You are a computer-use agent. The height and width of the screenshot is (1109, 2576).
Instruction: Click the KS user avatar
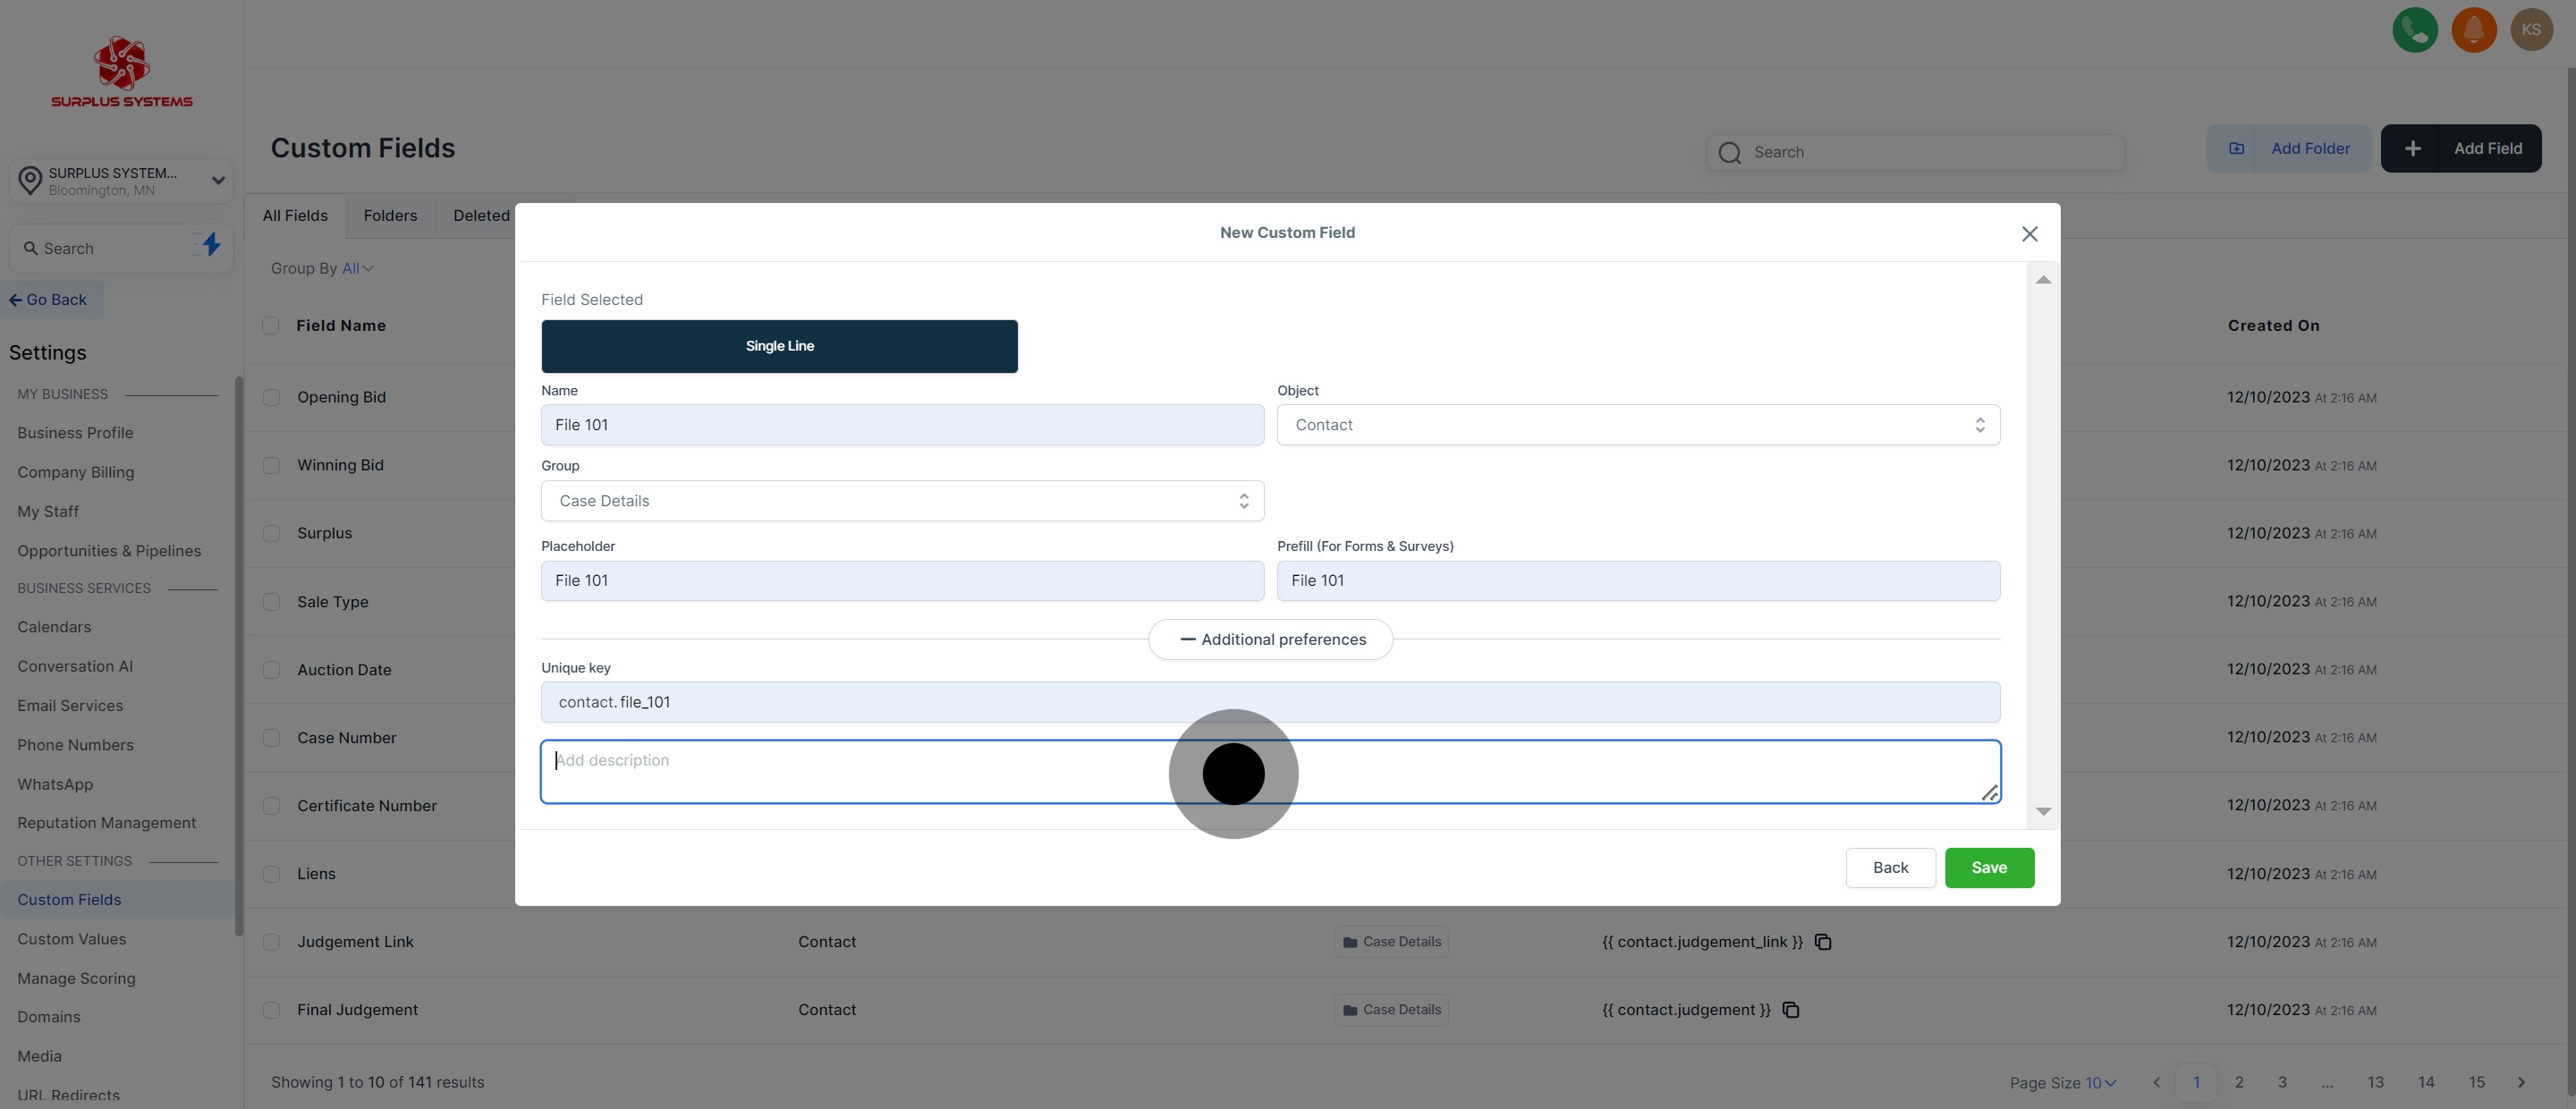(x=2531, y=30)
